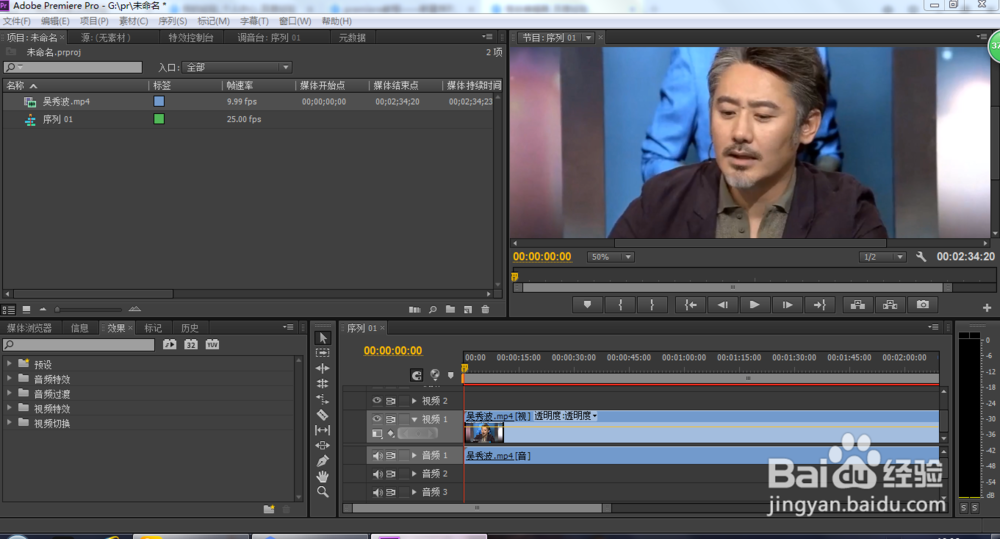The height and width of the screenshot is (539, 1000).
Task: Open the 1/2 playback resolution dropdown
Action: [882, 256]
